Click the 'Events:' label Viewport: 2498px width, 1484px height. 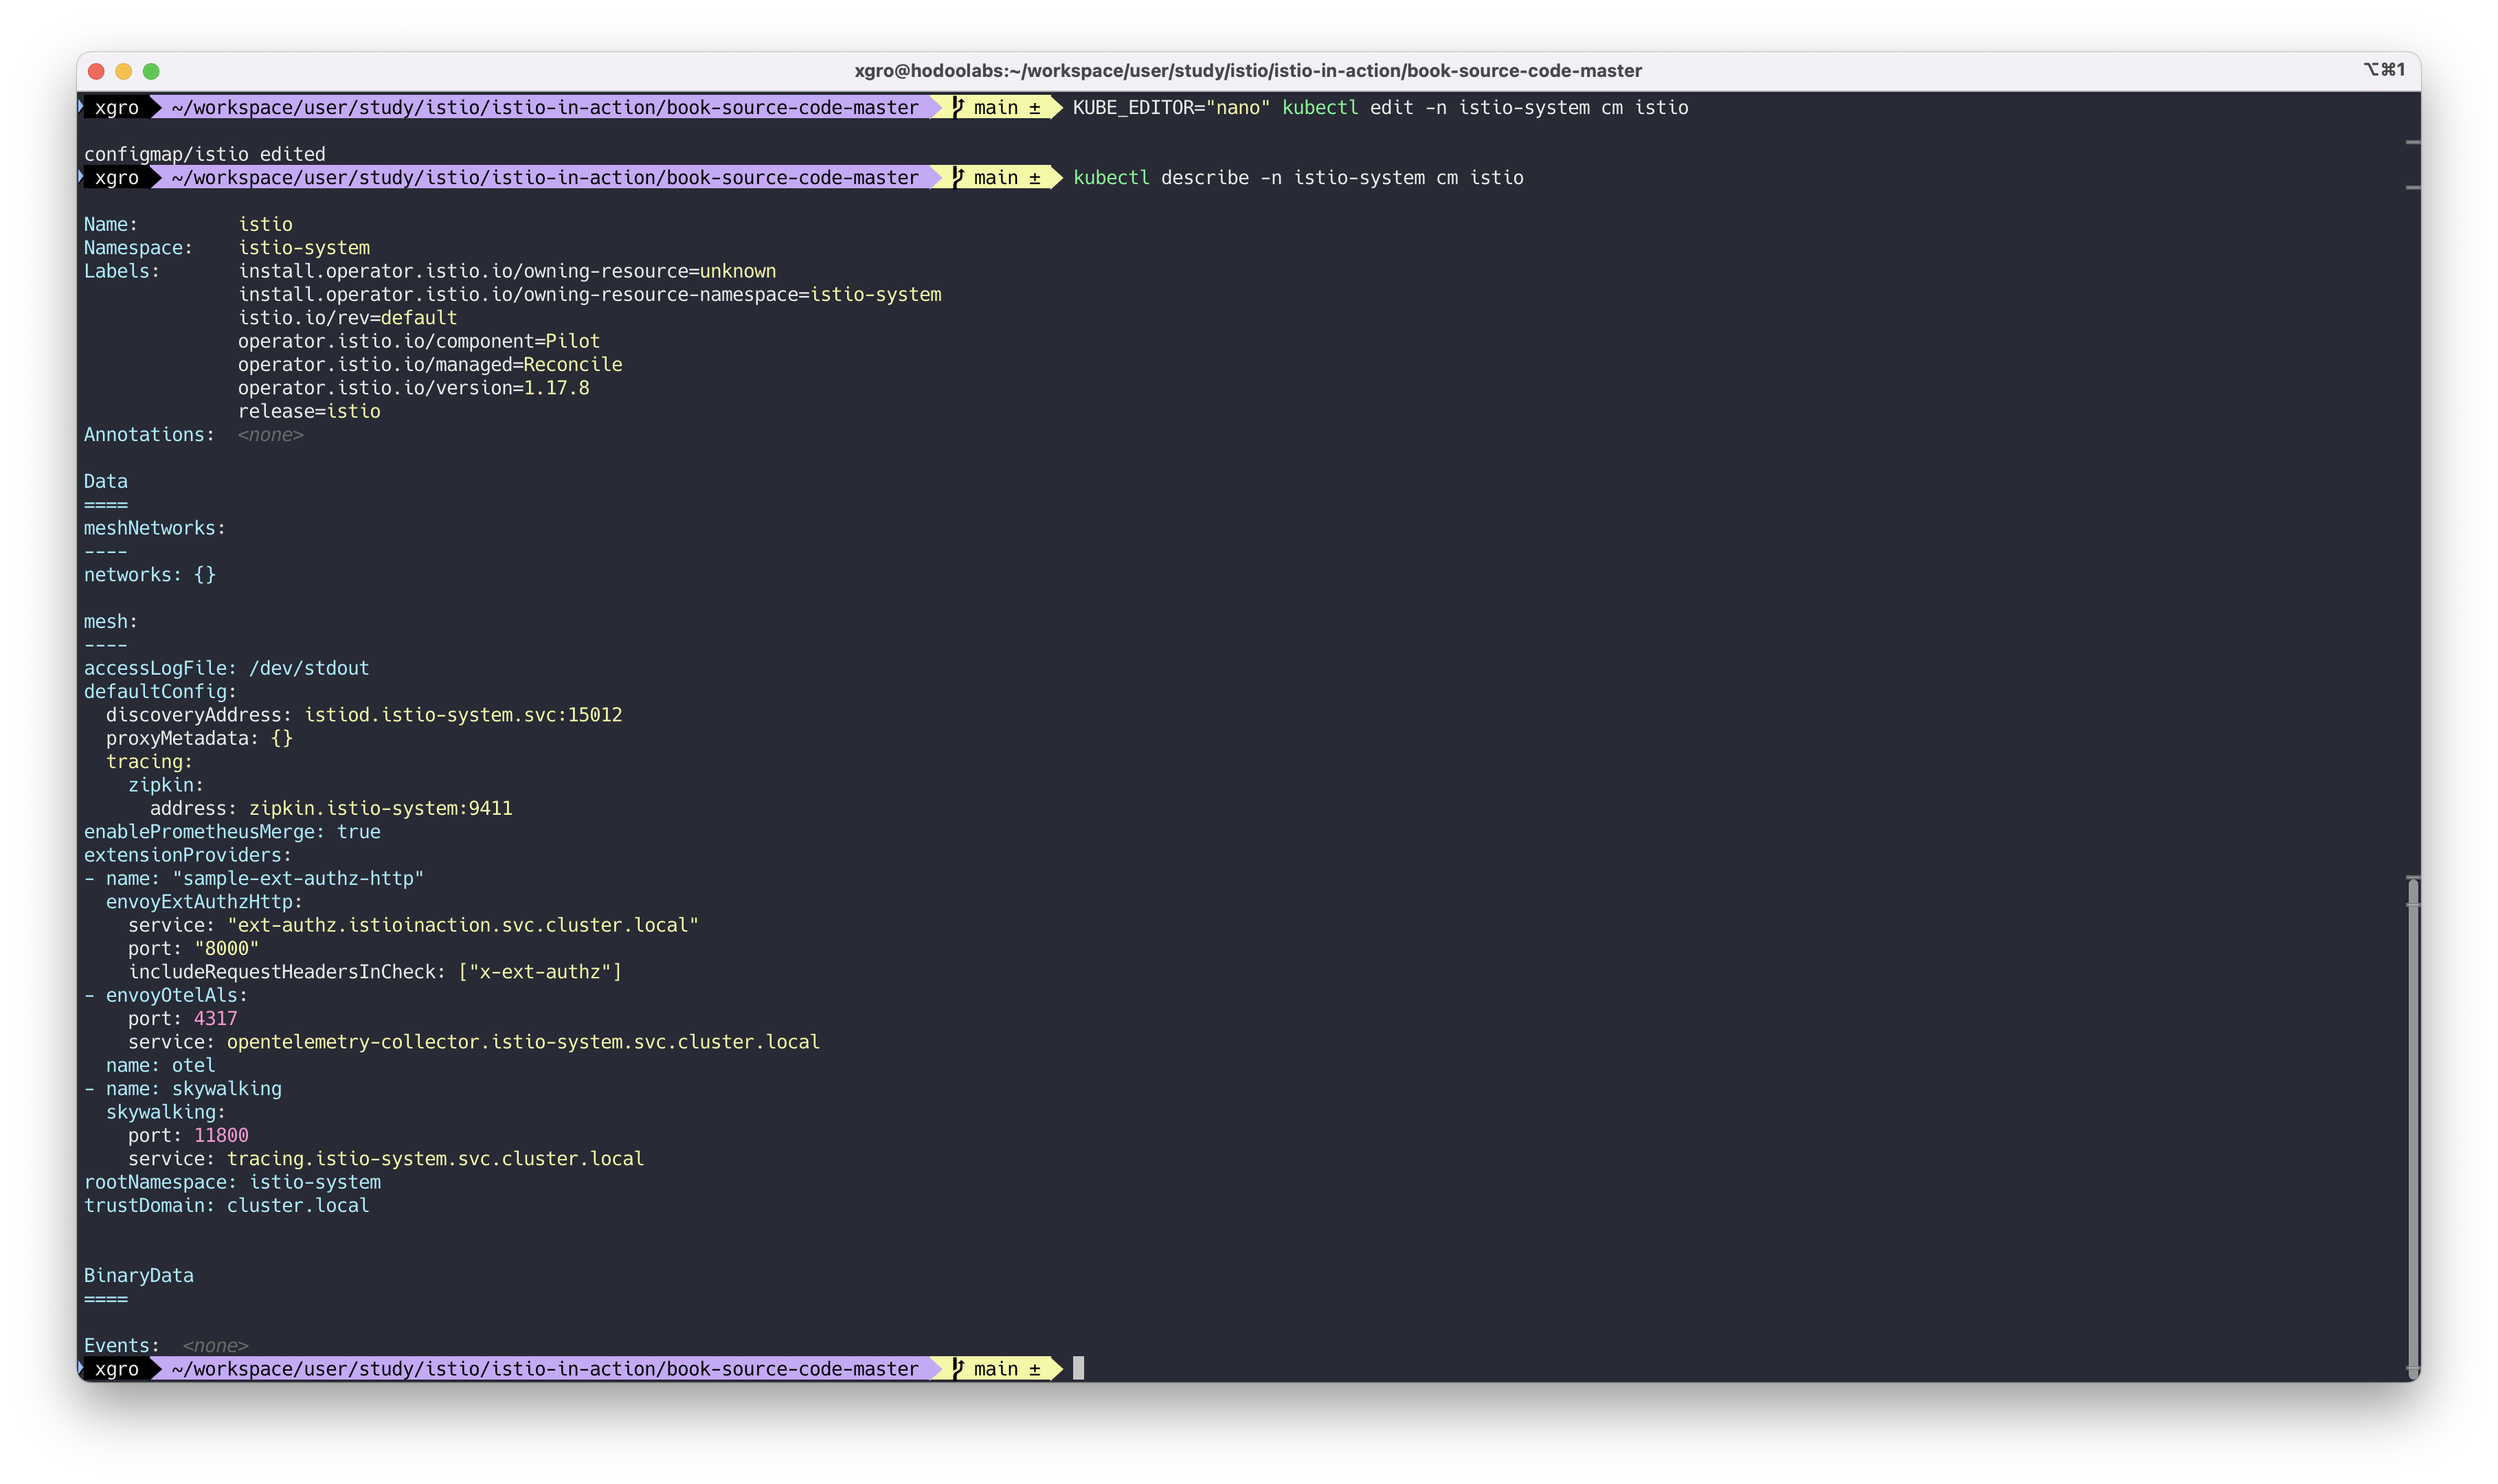(122, 1345)
